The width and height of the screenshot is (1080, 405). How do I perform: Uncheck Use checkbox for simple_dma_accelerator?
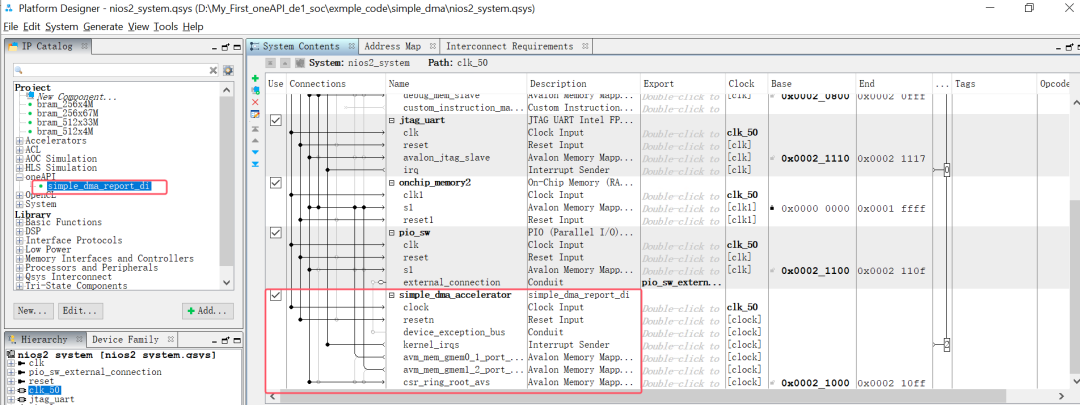(276, 295)
